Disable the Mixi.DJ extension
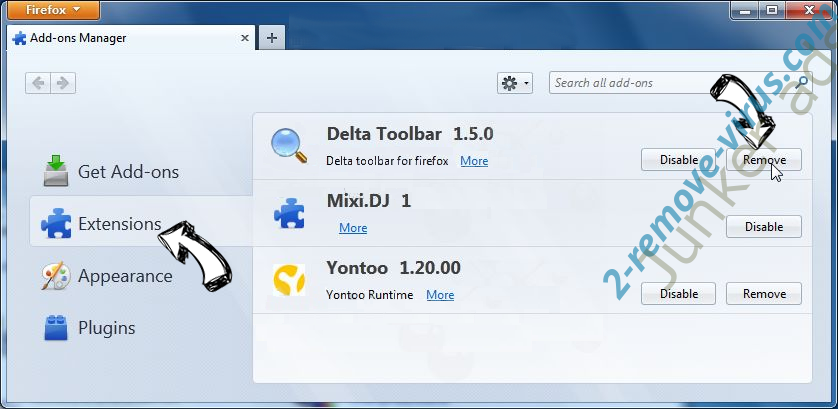Viewport: 838px width, 409px height. click(x=764, y=227)
